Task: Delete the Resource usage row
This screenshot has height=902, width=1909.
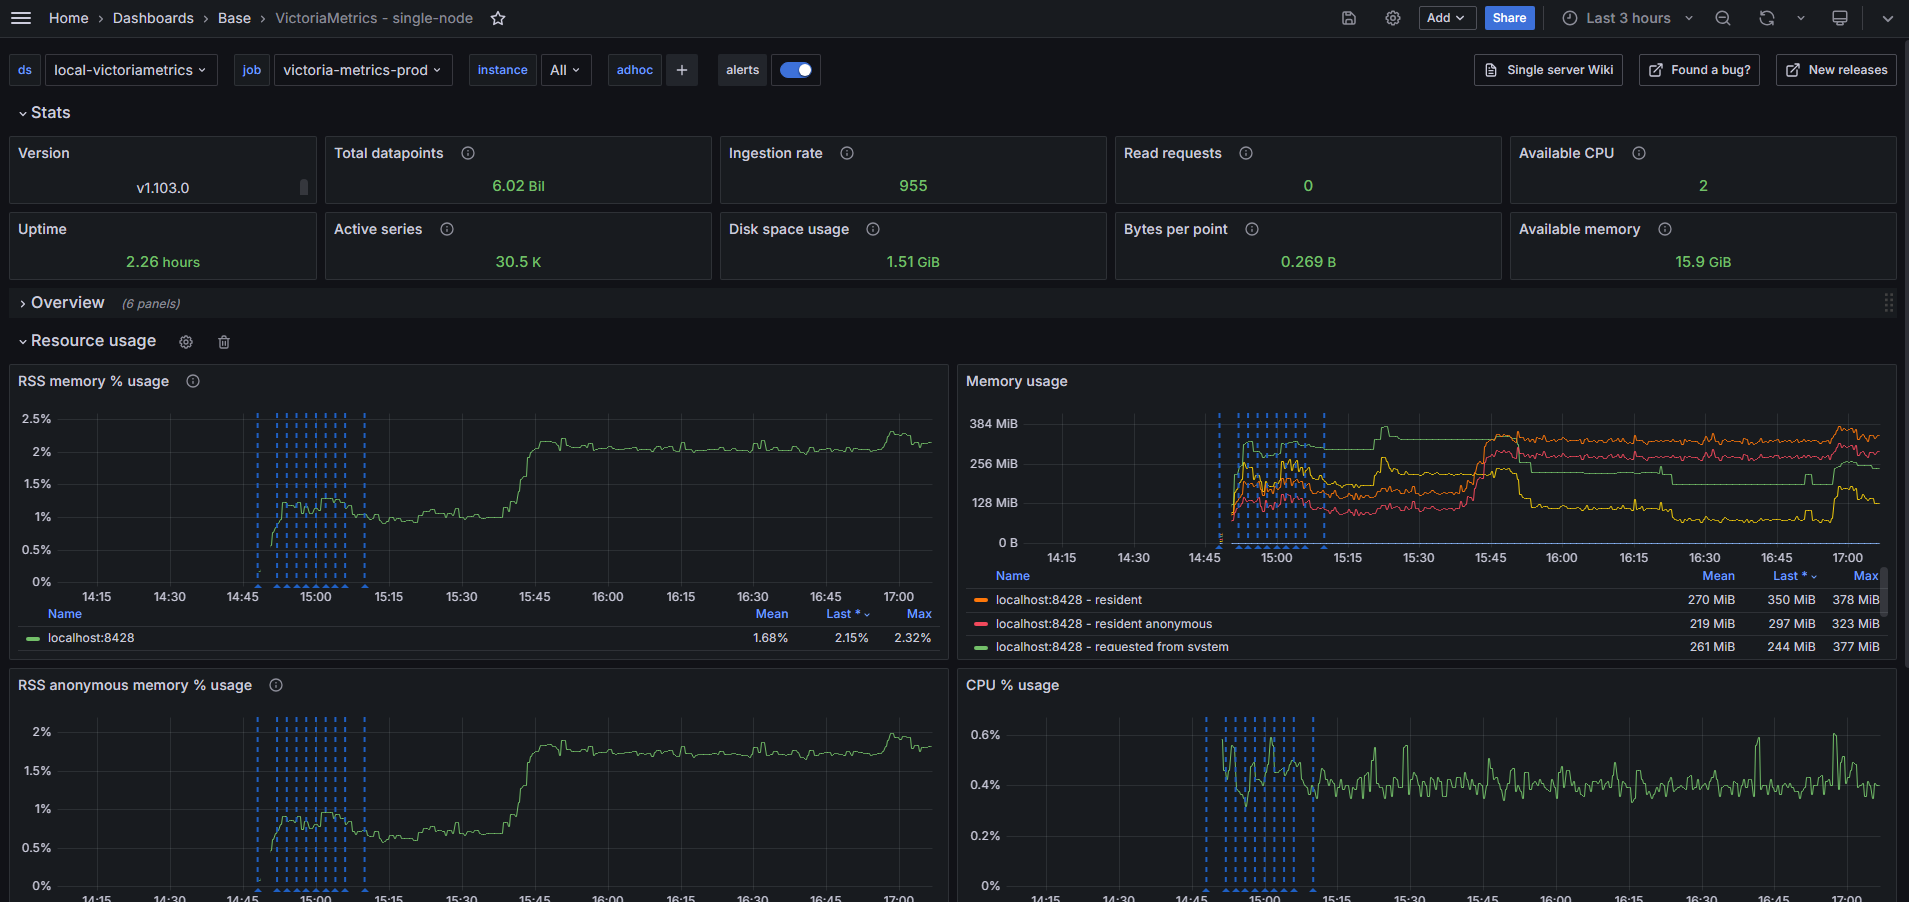Action: (224, 342)
